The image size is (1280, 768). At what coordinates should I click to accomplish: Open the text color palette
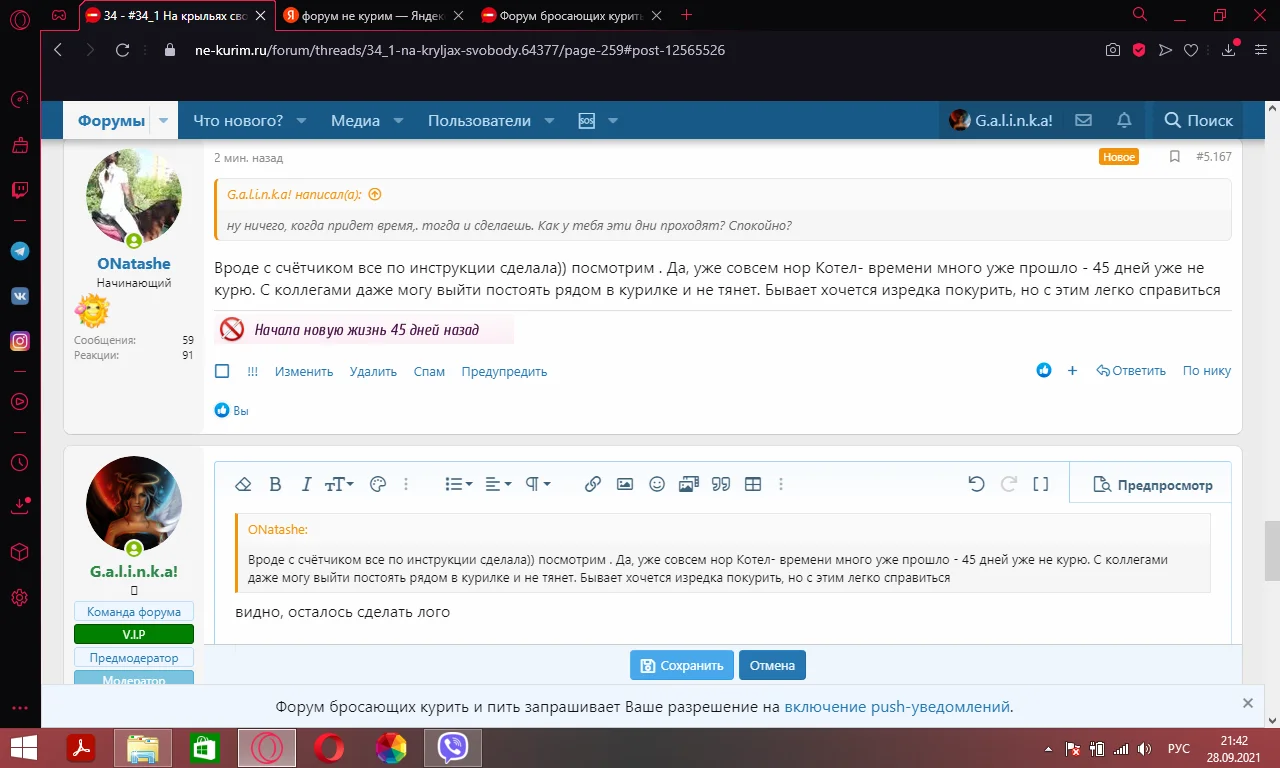click(x=377, y=484)
